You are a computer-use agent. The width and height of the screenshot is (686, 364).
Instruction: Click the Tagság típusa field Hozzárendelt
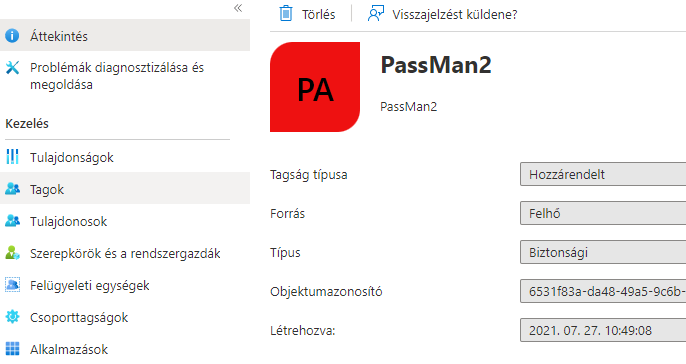(x=603, y=174)
